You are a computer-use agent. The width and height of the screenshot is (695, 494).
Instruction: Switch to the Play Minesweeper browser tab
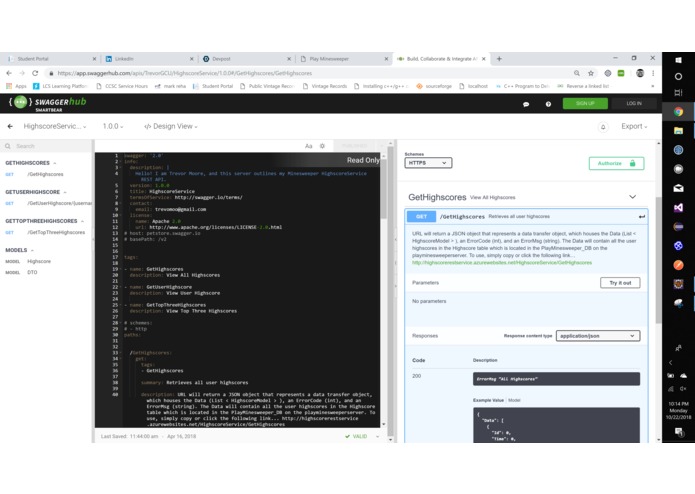click(x=344, y=58)
